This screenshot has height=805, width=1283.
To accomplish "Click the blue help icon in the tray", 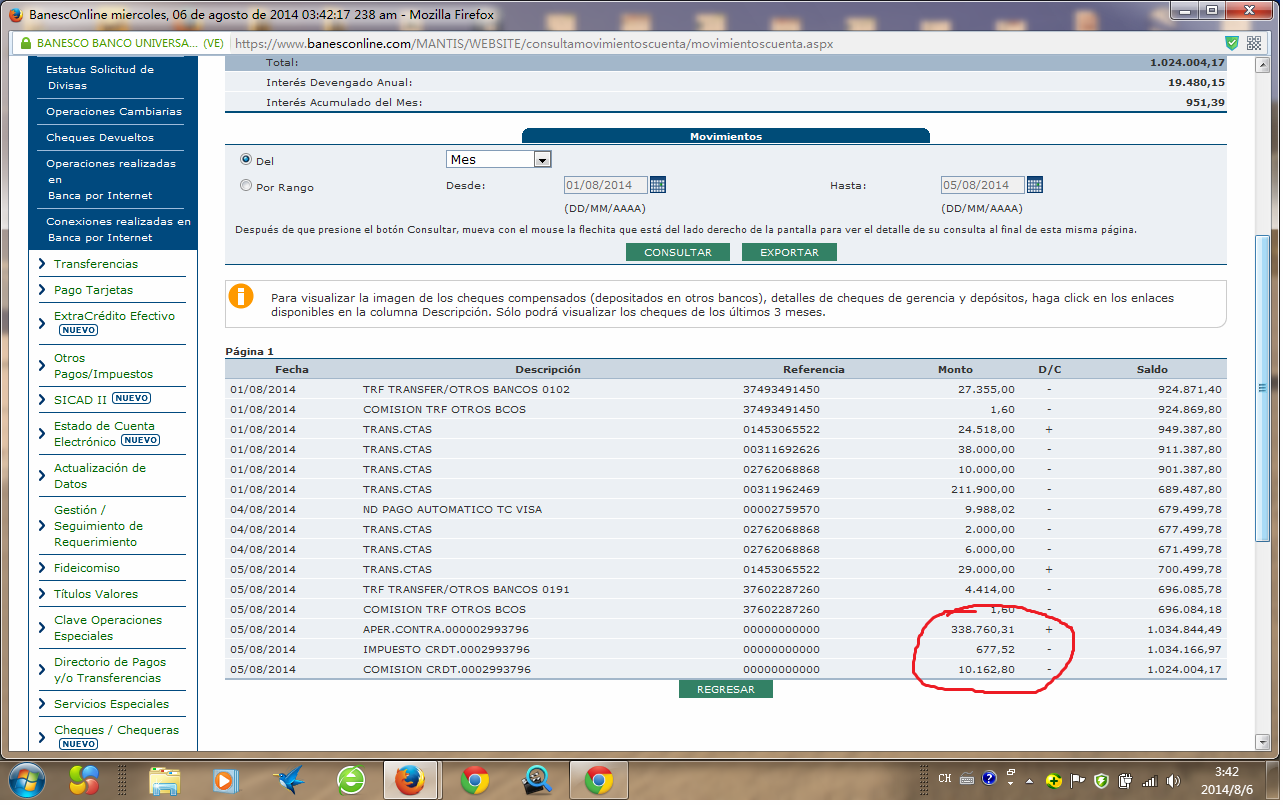I will [989, 778].
